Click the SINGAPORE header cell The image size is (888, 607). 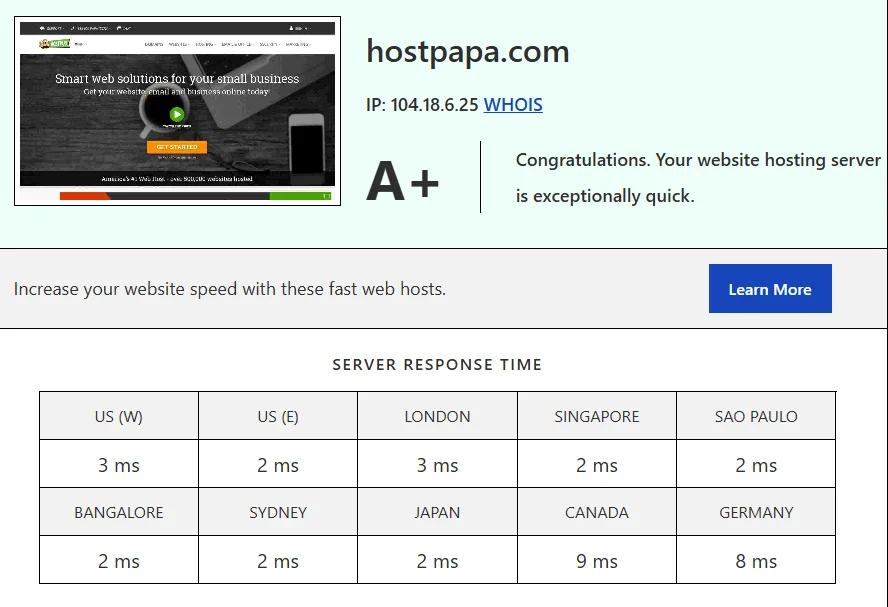tap(597, 416)
